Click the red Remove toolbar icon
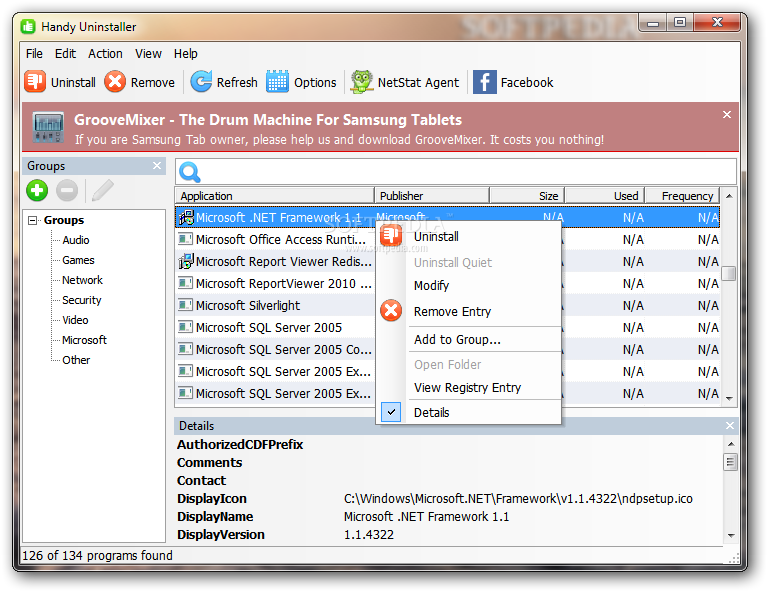The image size is (768, 592). pyautogui.click(x=115, y=81)
